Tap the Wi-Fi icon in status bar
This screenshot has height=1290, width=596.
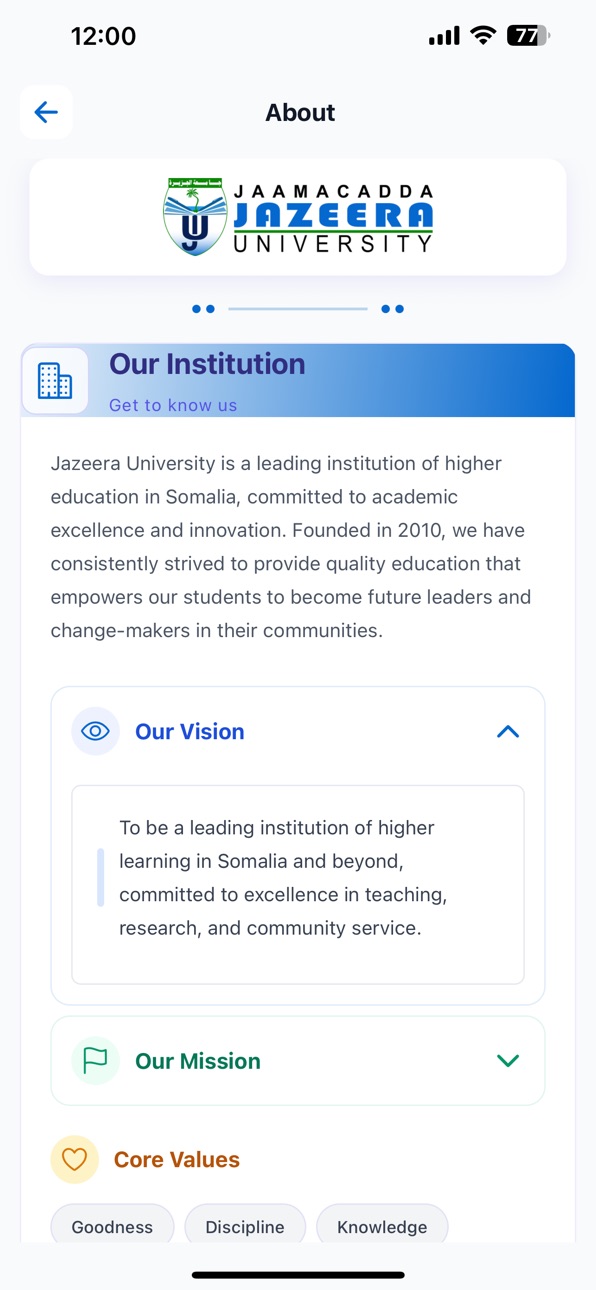click(x=484, y=36)
